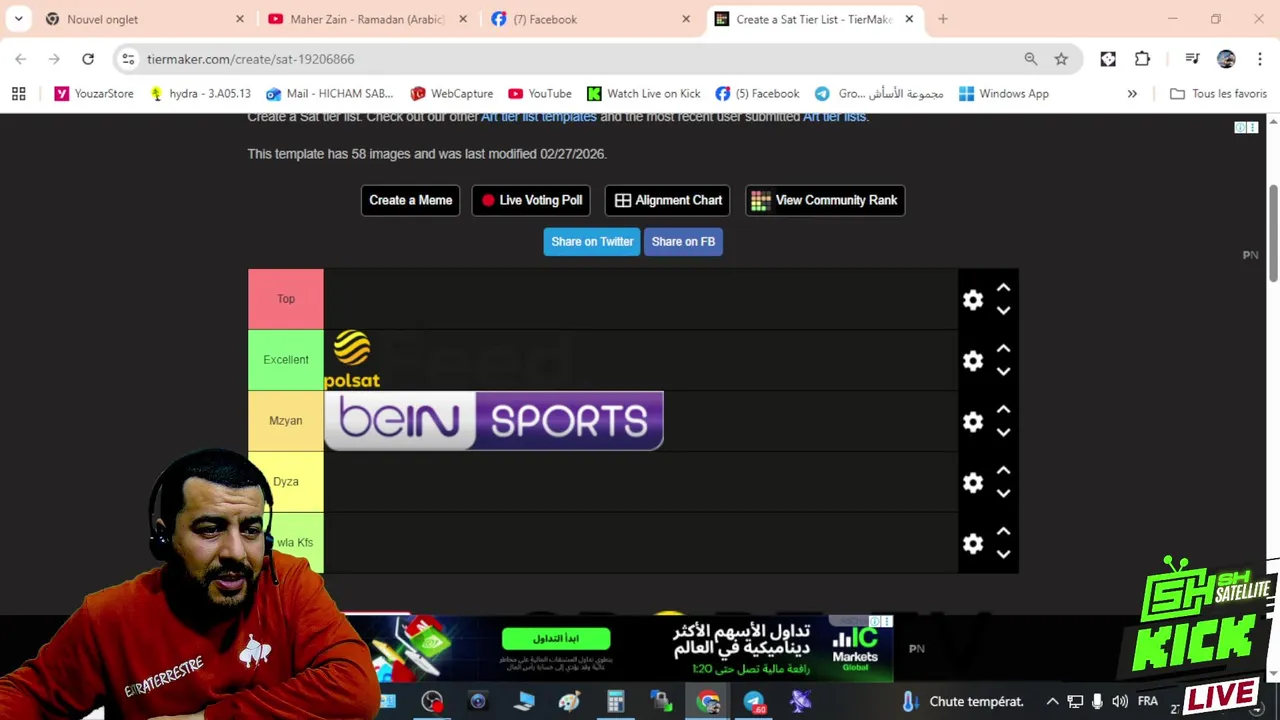Image resolution: width=1280 pixels, height=720 pixels.
Task: Go back to the previous page
Action: 21,59
